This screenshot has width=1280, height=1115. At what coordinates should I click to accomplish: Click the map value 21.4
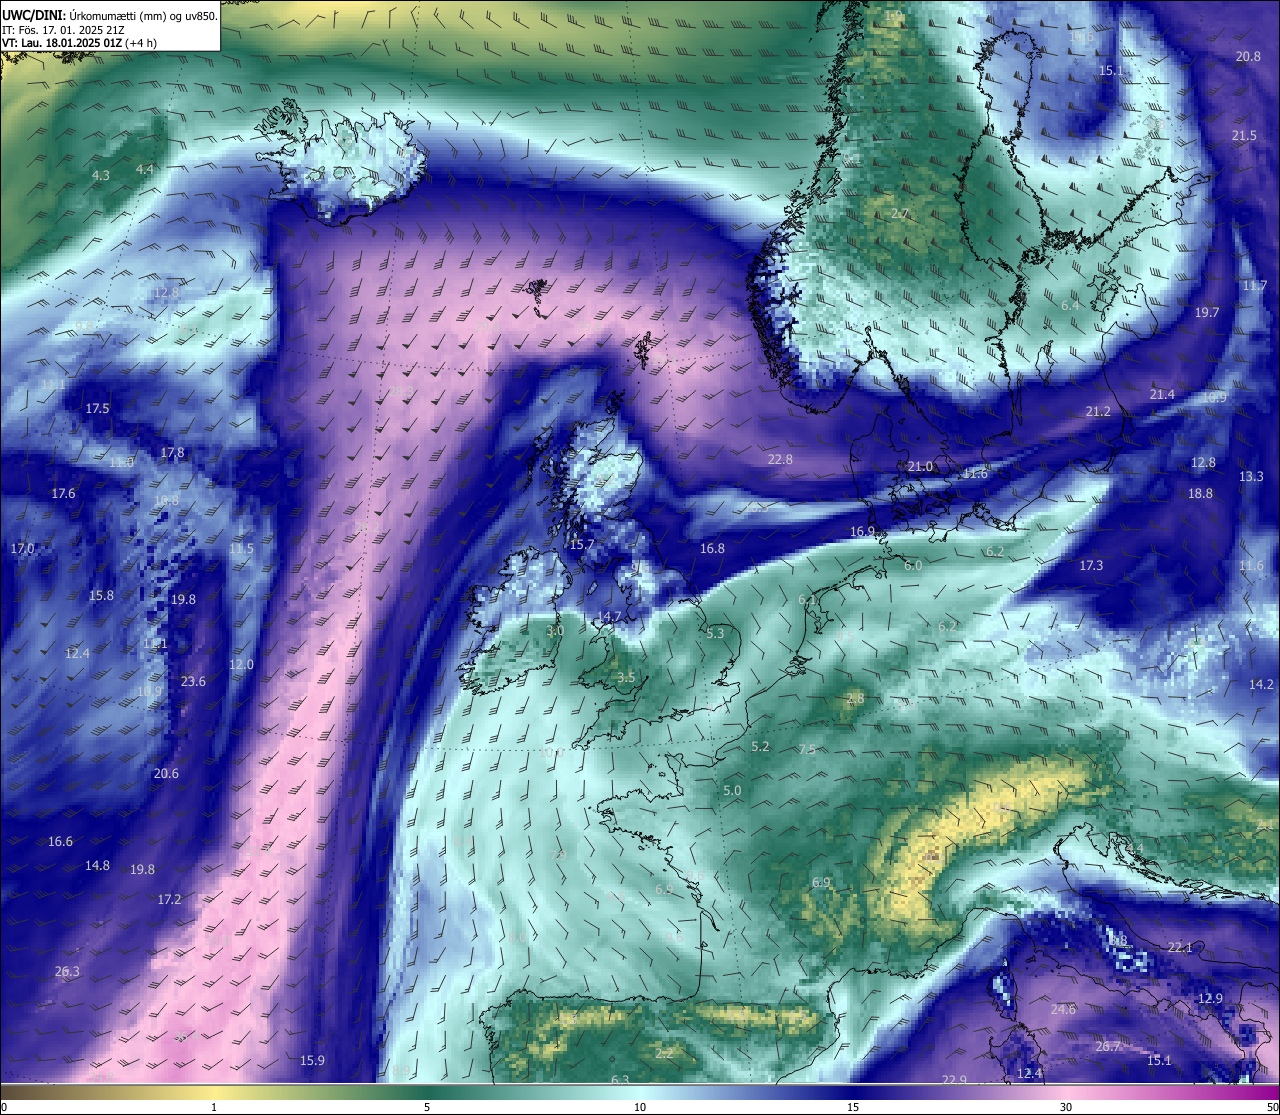1162,394
